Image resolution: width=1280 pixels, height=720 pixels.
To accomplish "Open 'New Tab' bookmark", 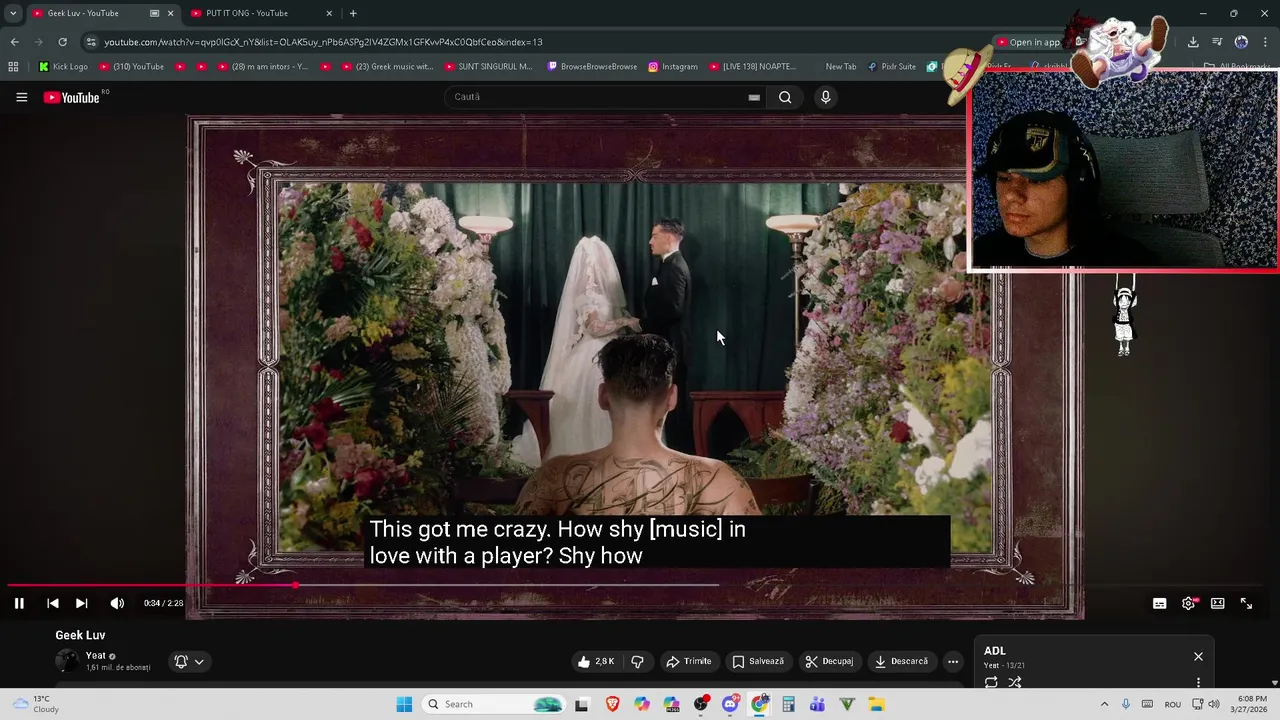I will click(x=840, y=67).
